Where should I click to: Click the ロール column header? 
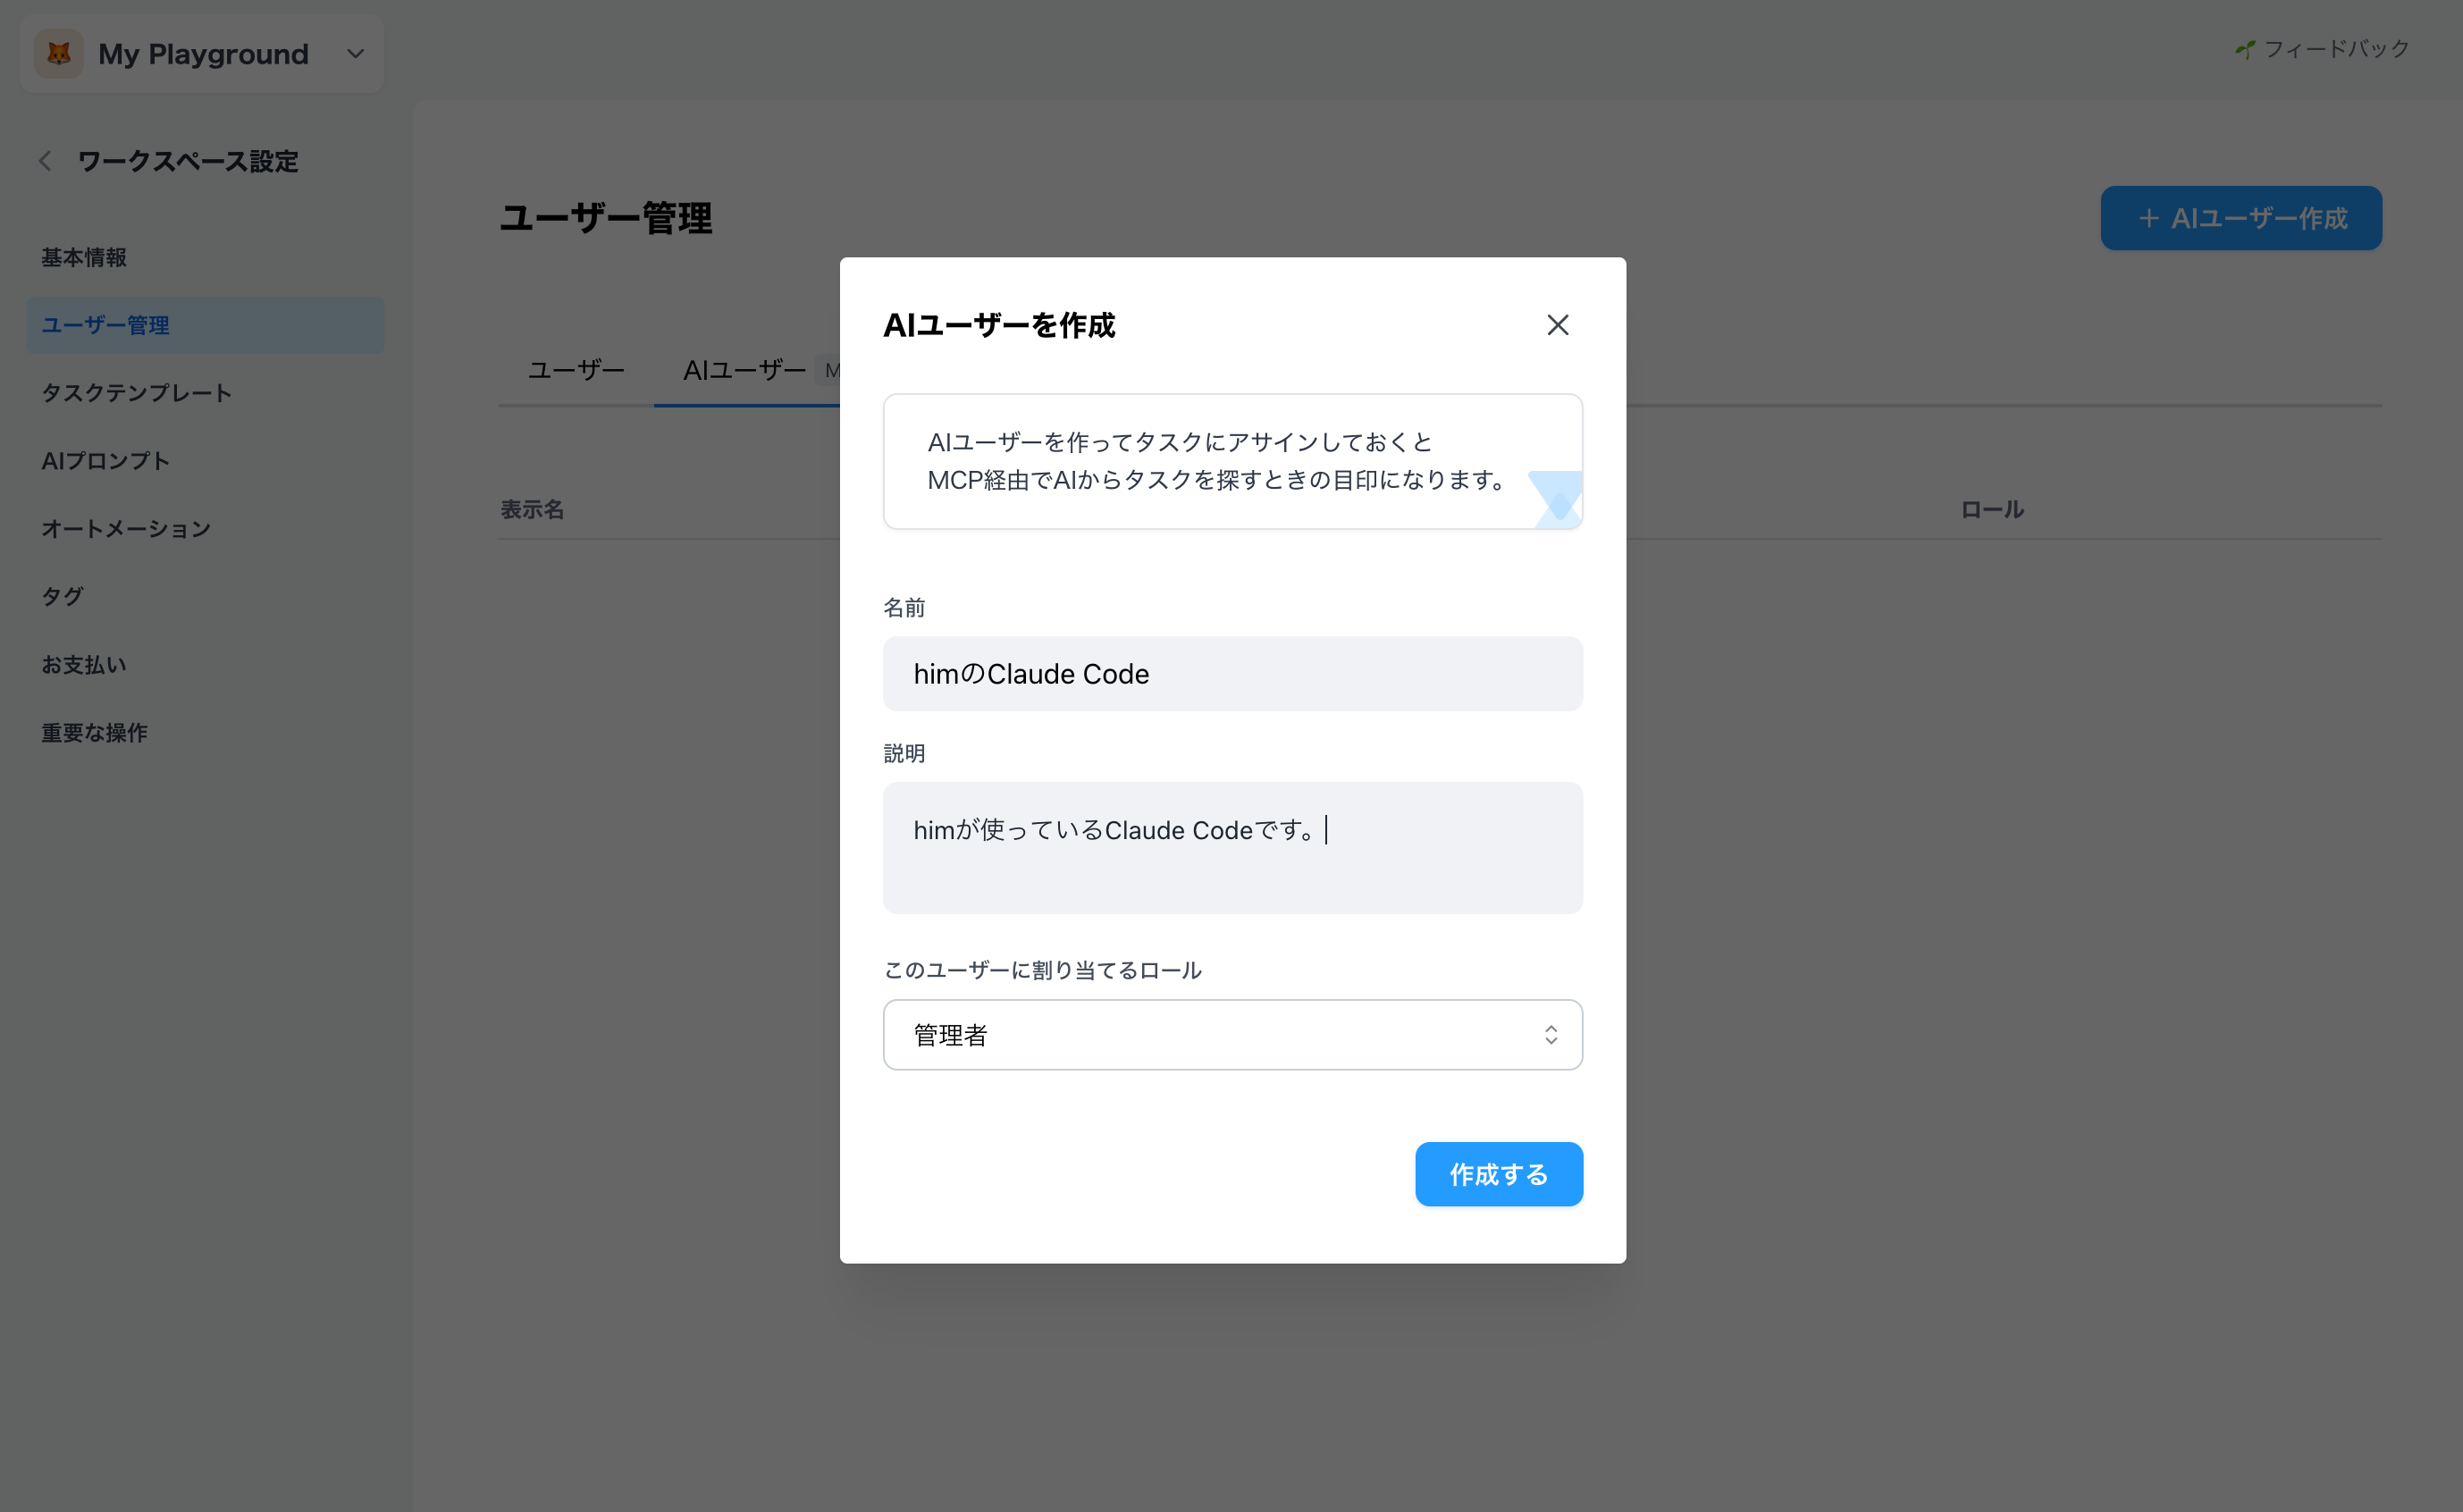pos(1991,510)
